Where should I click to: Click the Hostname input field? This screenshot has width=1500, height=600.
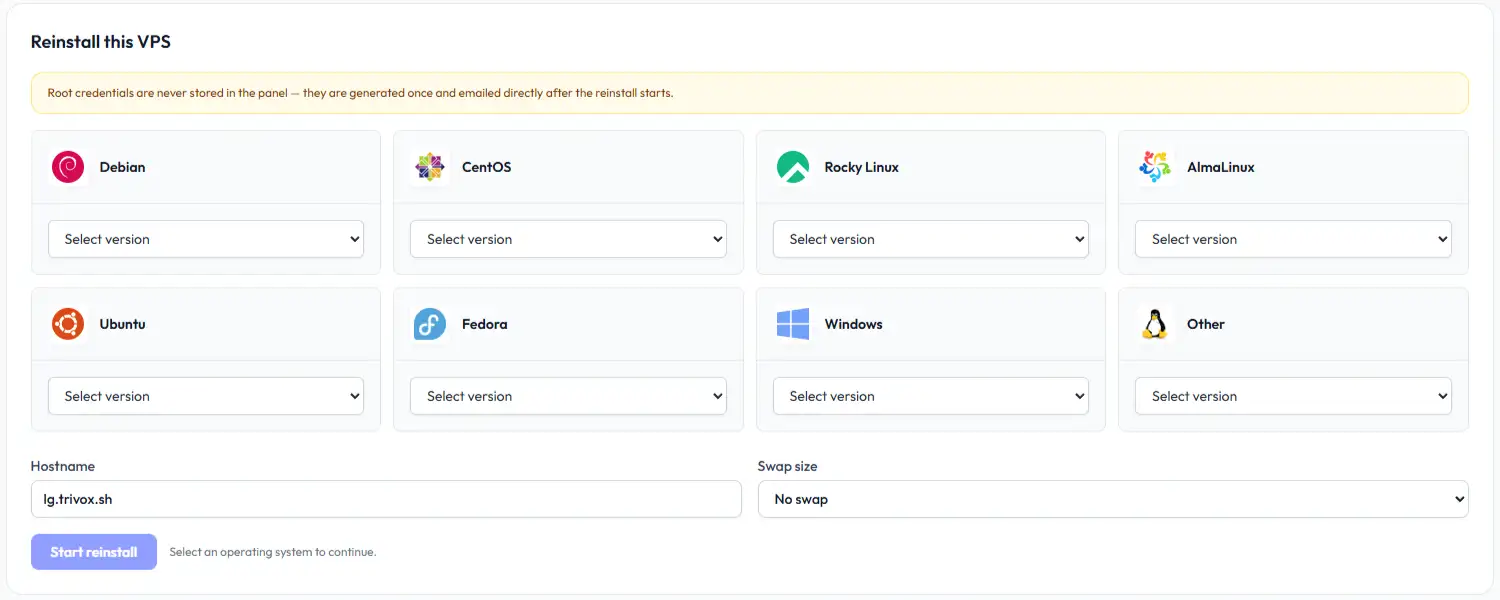[386, 499]
